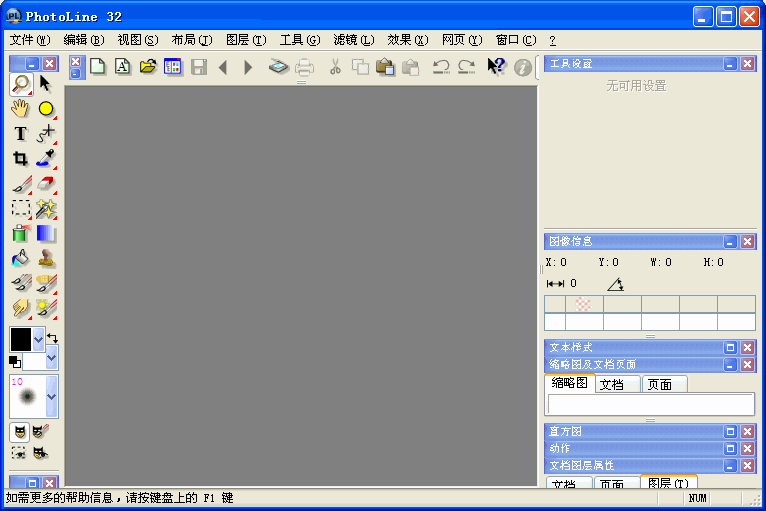This screenshot has width=766, height=511.
Task: Switch to the 缩略图 tab
Action: tap(570, 383)
